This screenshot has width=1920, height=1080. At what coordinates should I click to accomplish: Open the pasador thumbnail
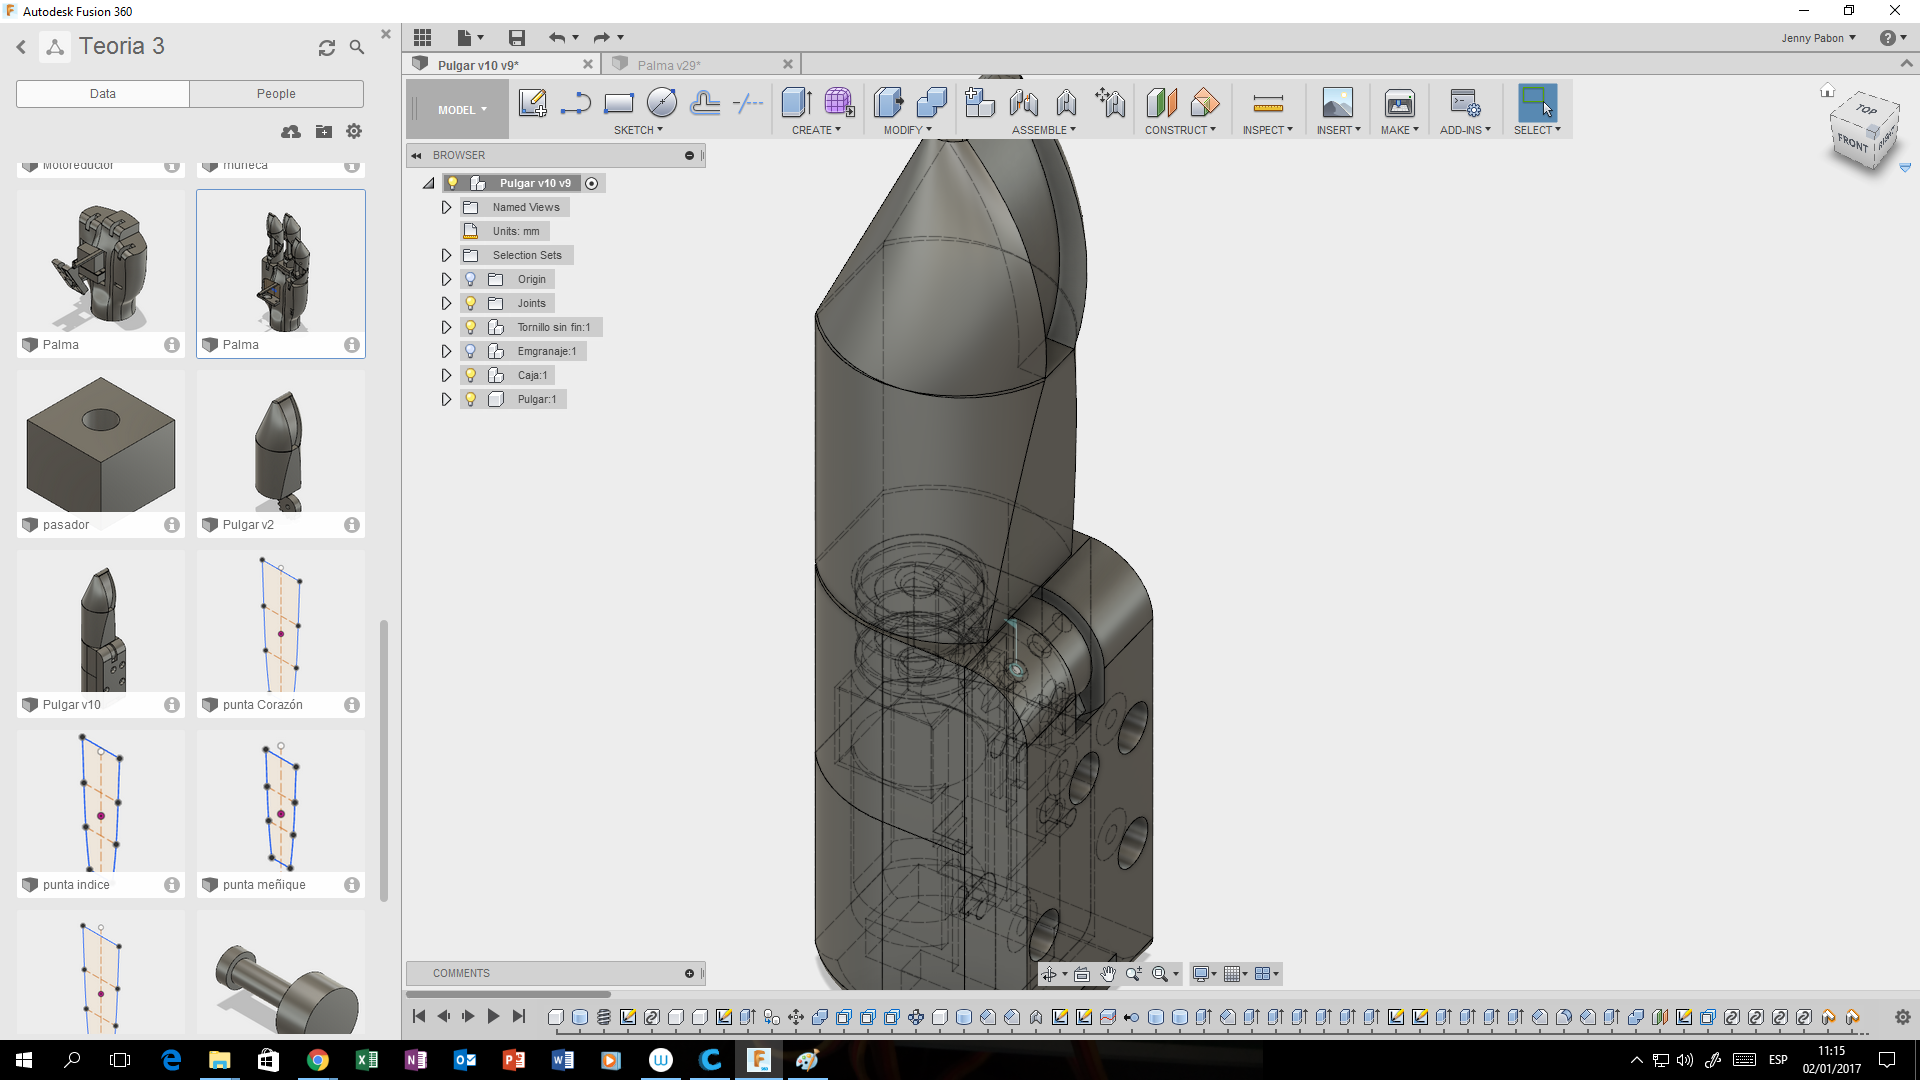click(101, 444)
